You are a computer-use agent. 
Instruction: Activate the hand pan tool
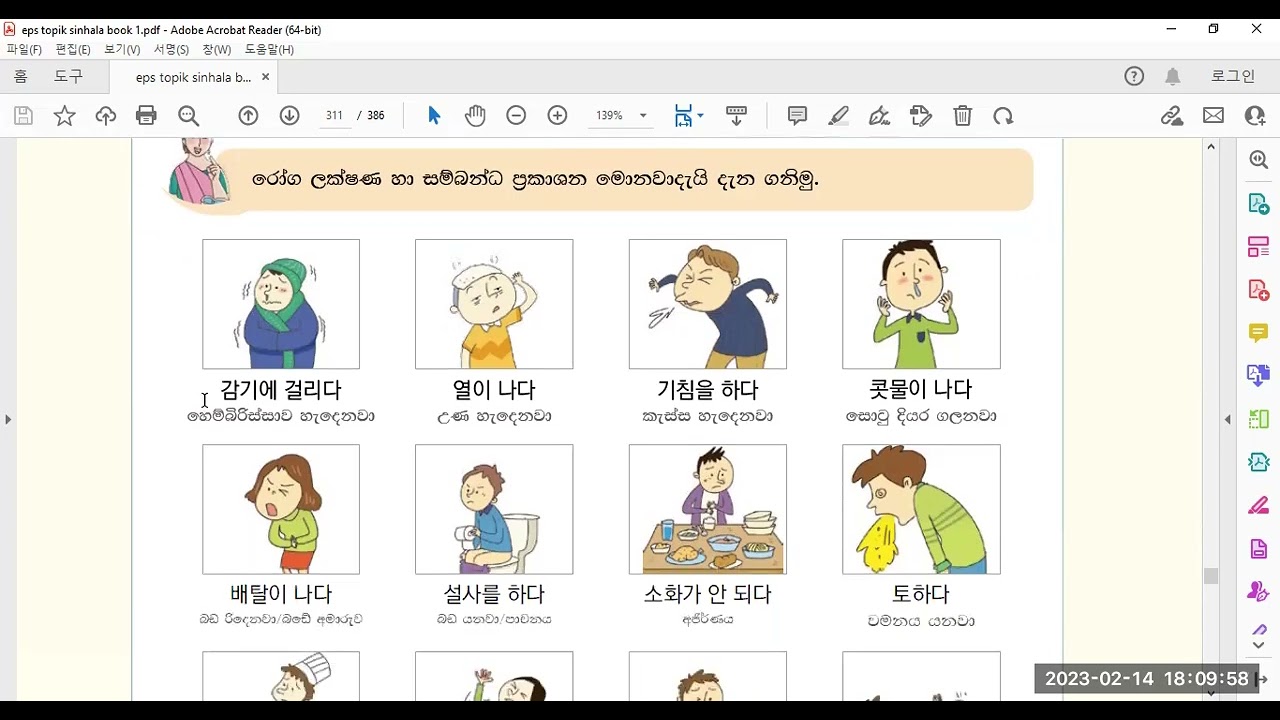point(475,116)
